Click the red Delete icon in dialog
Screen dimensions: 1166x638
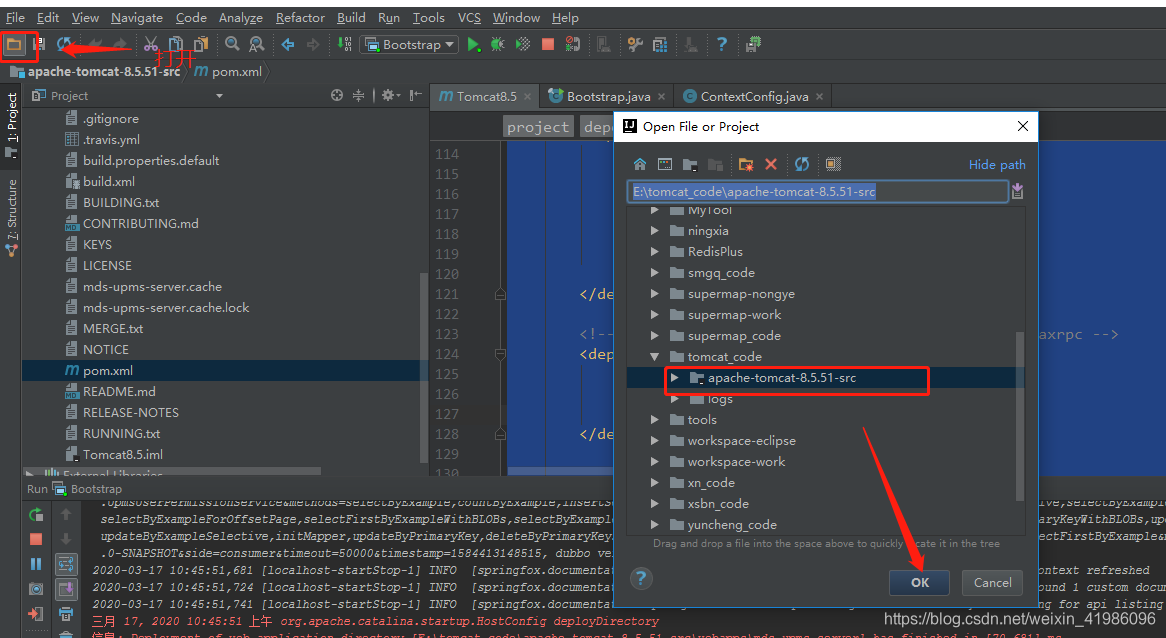coord(771,164)
